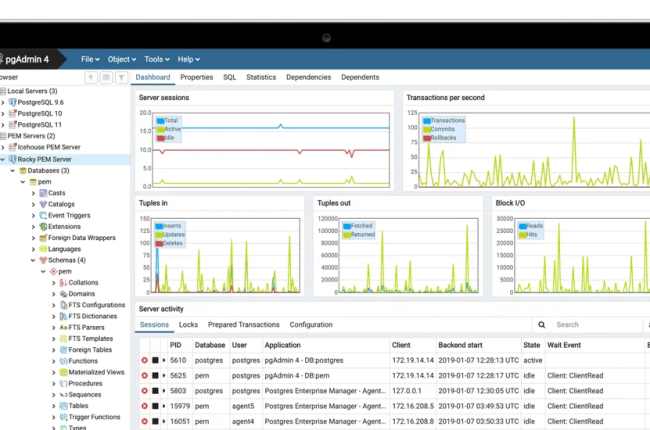This screenshot has height=430, width=650.
Task: Switch to the Properties tab
Action: [196, 77]
